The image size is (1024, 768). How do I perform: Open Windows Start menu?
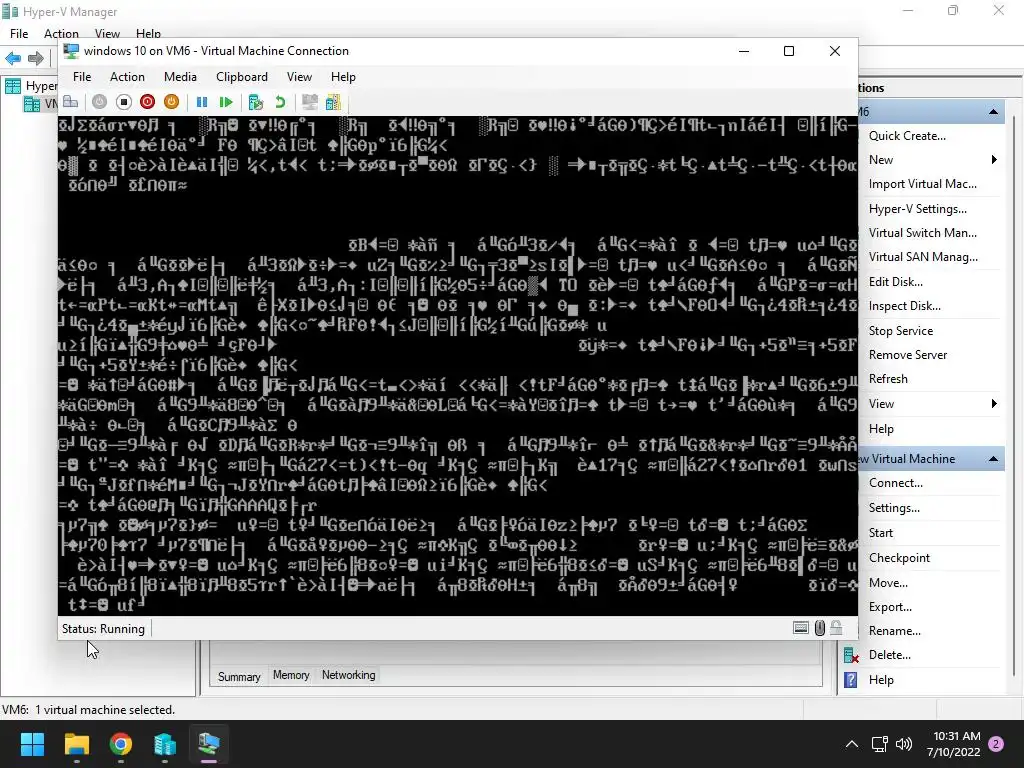tap(32, 744)
